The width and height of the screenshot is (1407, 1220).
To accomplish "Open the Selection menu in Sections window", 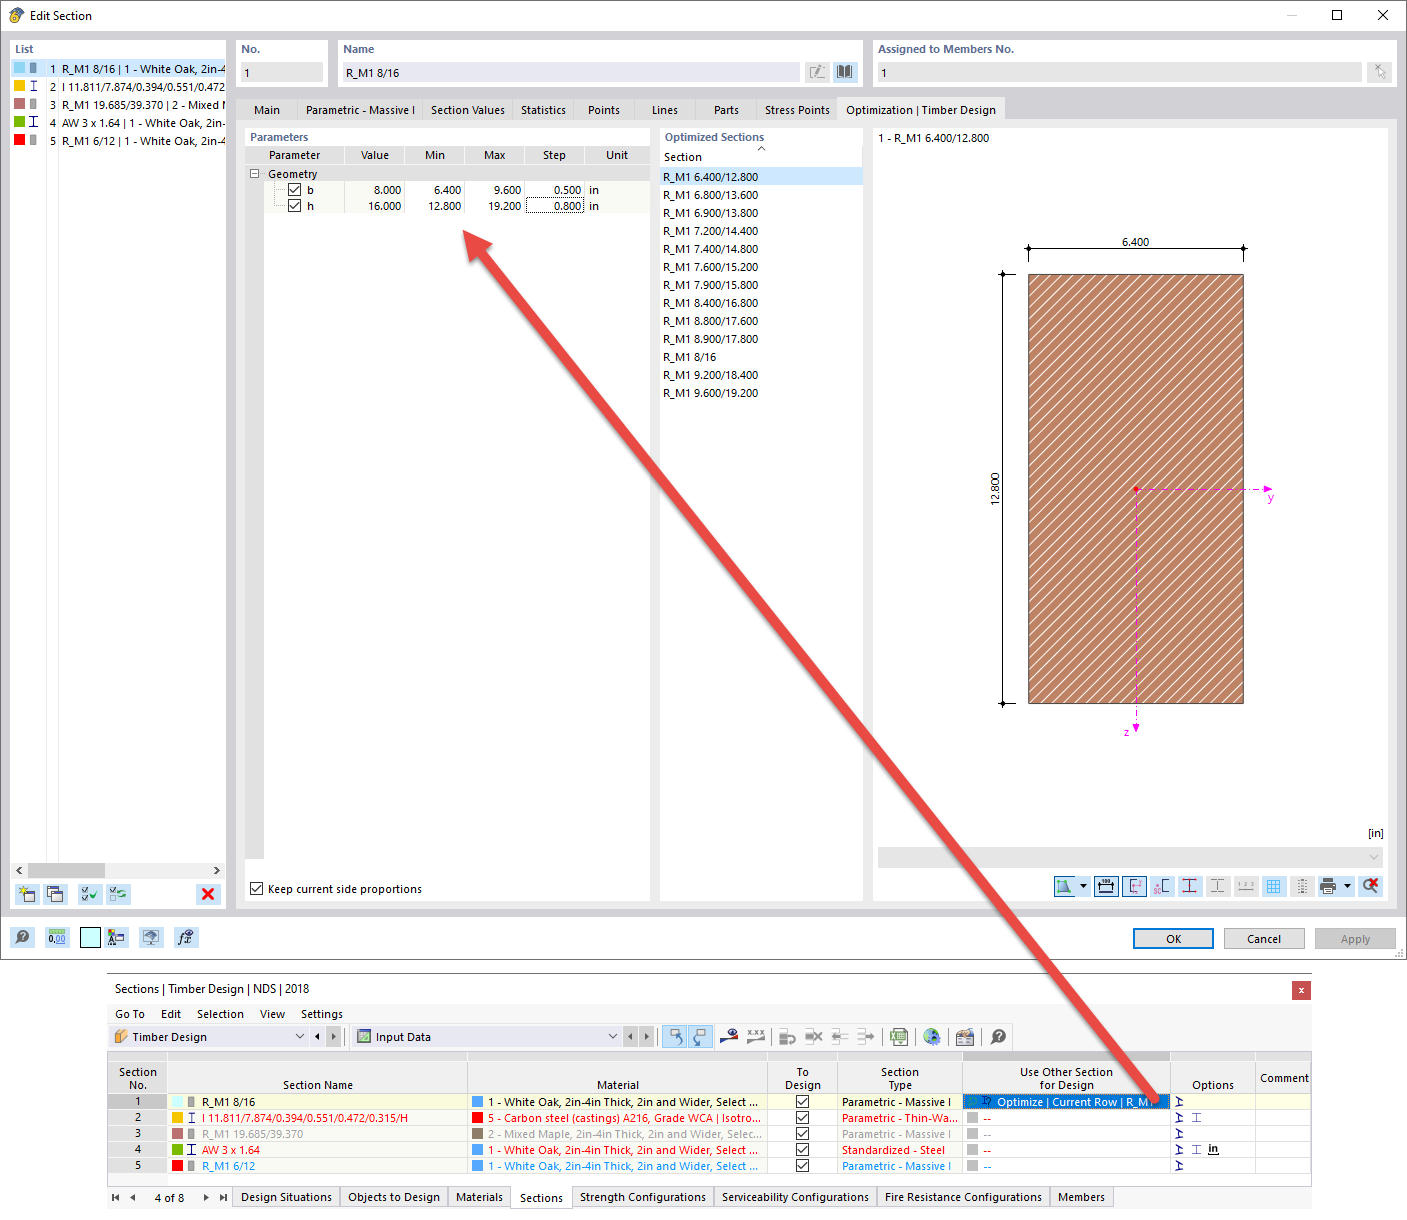I will [220, 1014].
